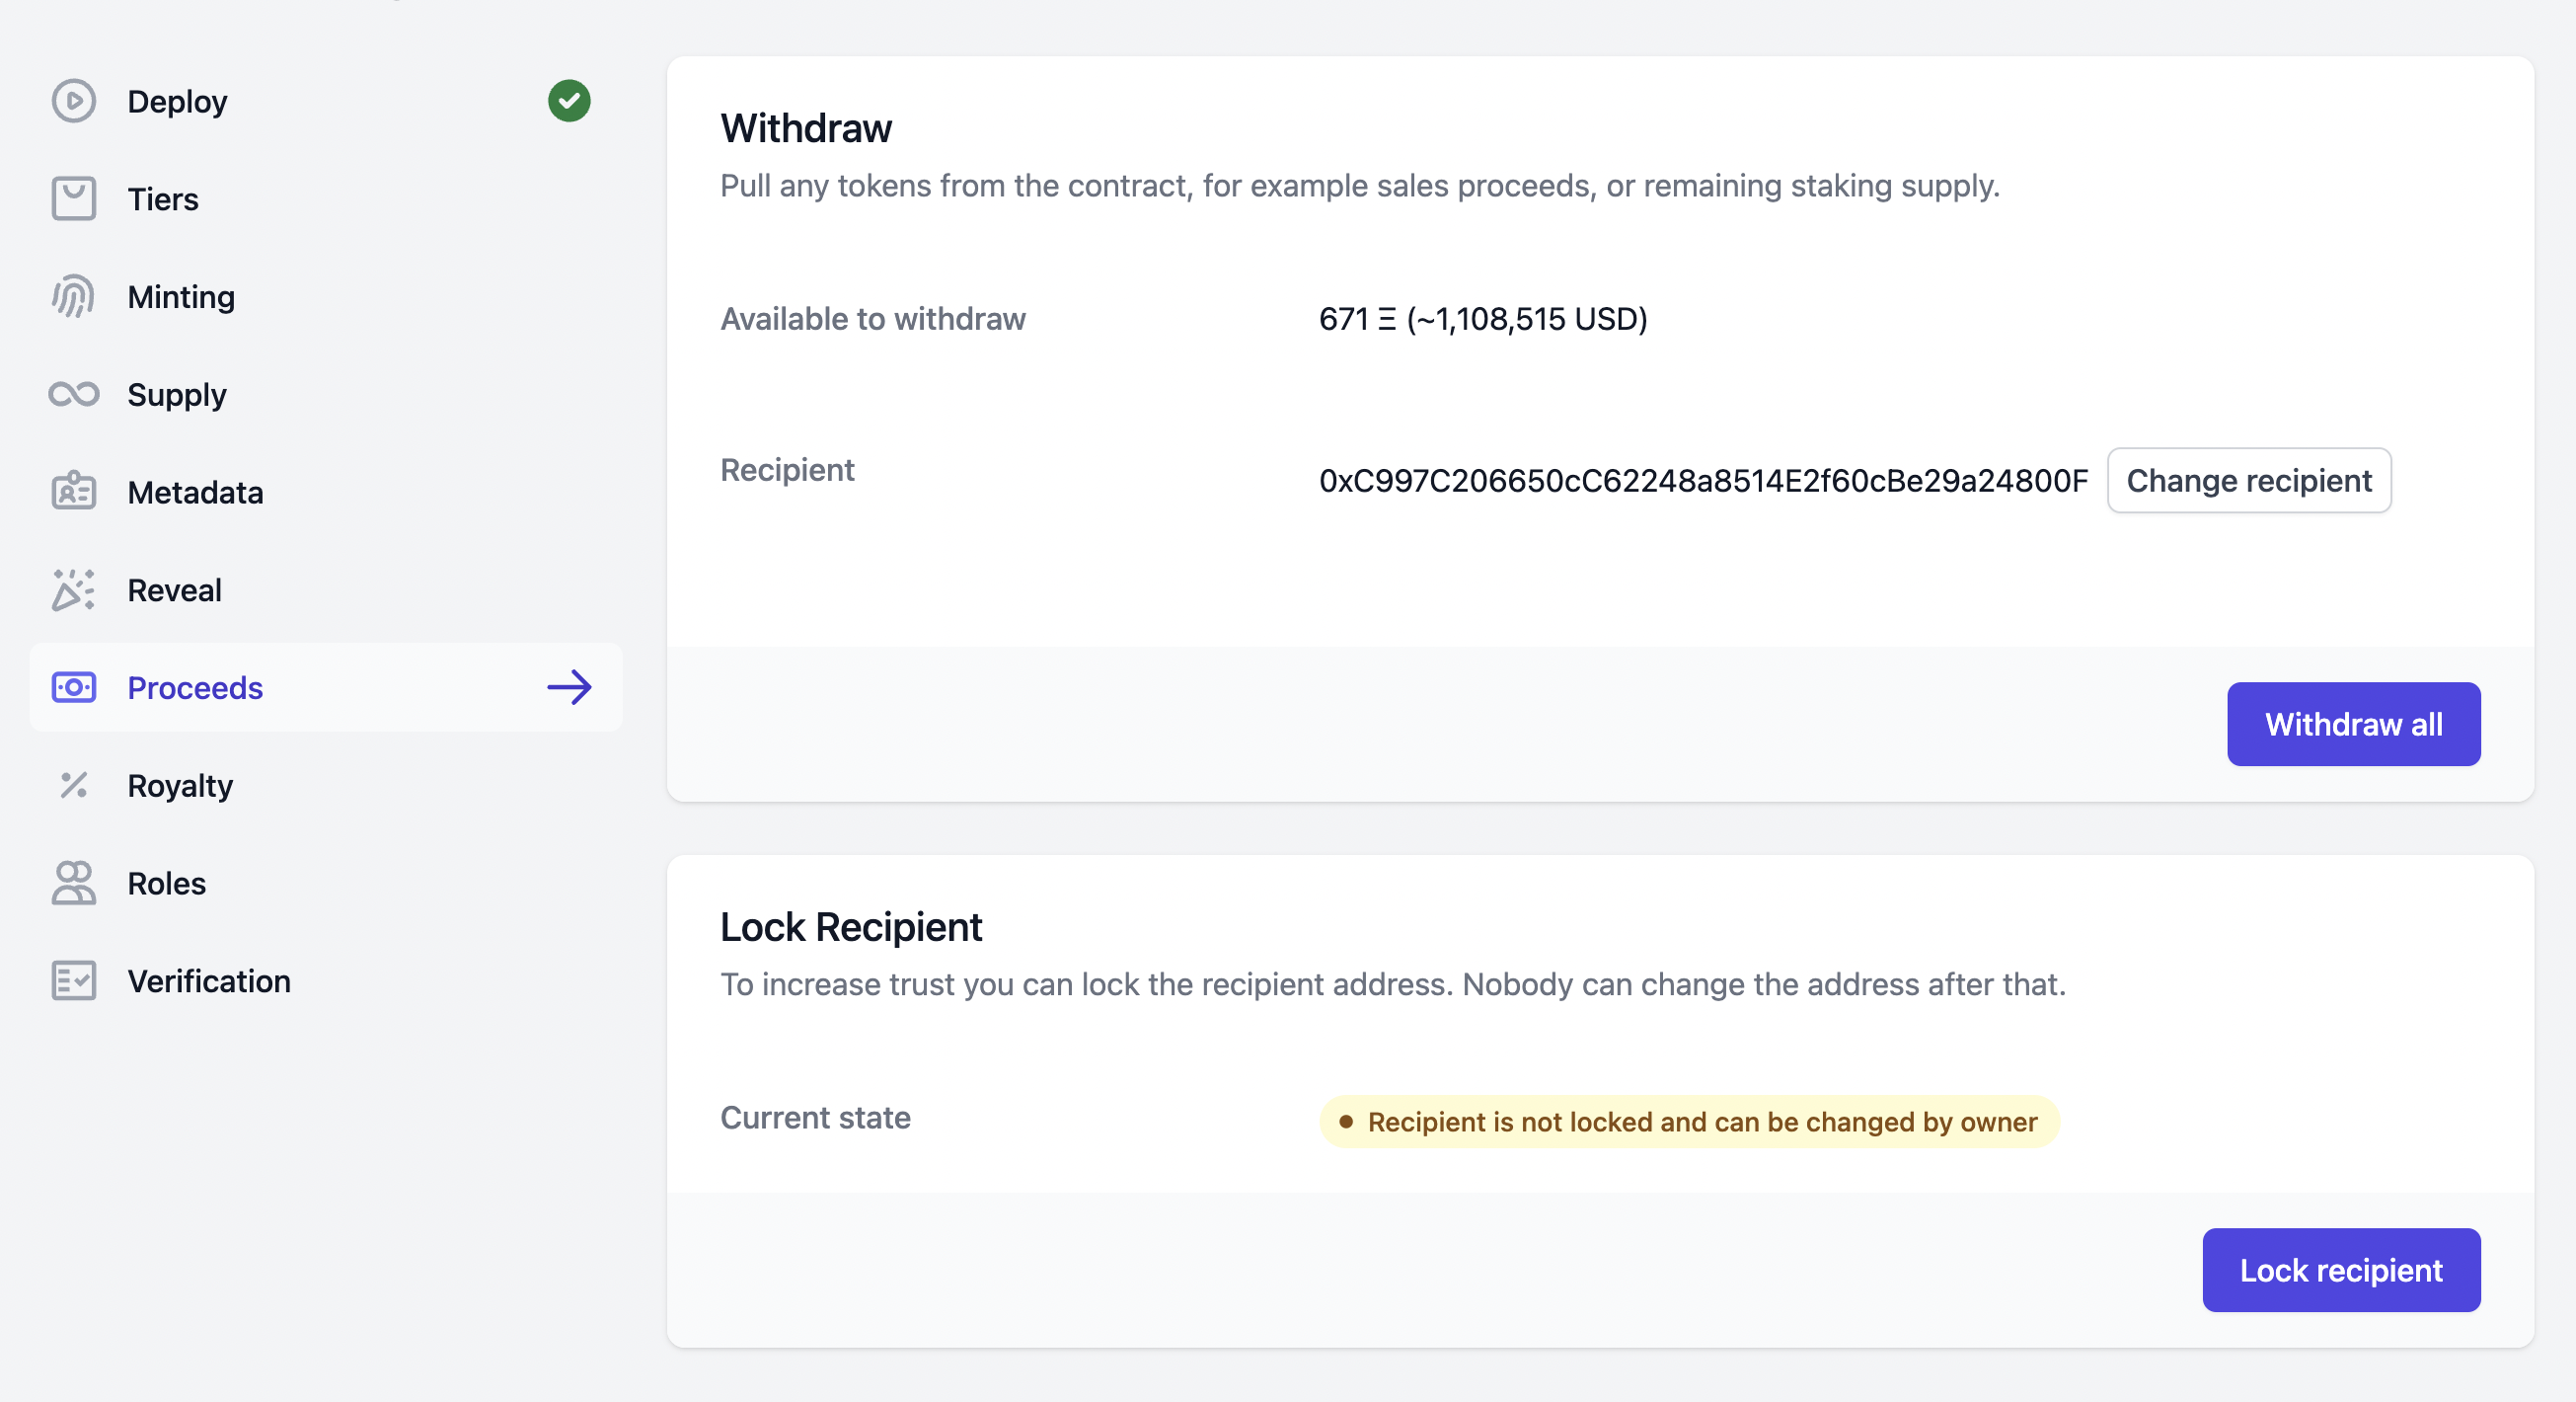
Task: Click the Verification checklist icon
Action: tap(73, 981)
